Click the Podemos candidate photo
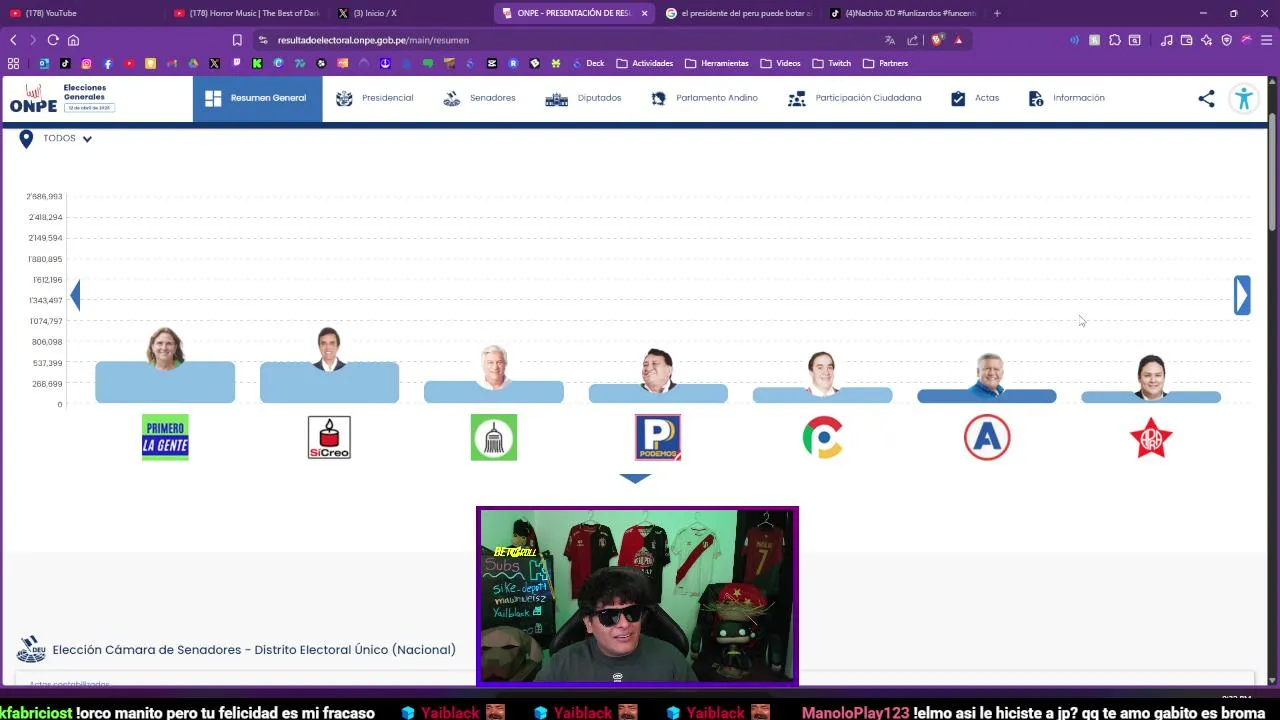 click(x=658, y=370)
